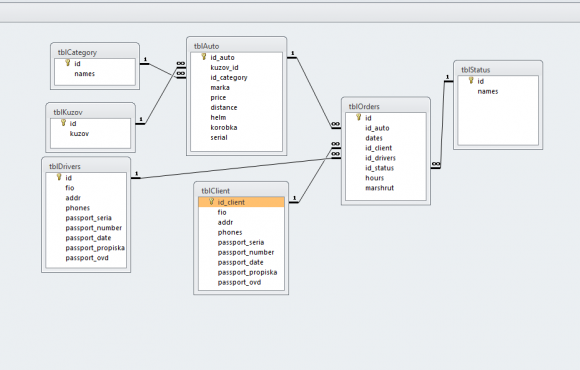The width and height of the screenshot is (580, 370).
Task: Select the tblClient table title bar
Action: click(241, 191)
